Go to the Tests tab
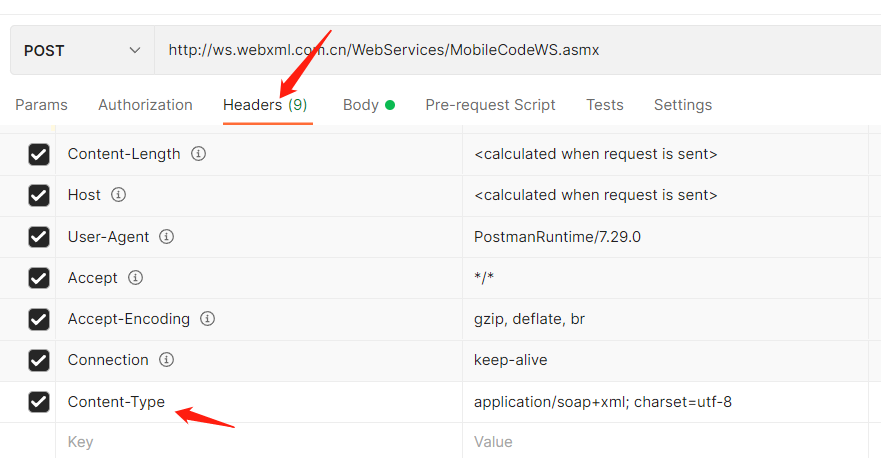 (x=604, y=105)
